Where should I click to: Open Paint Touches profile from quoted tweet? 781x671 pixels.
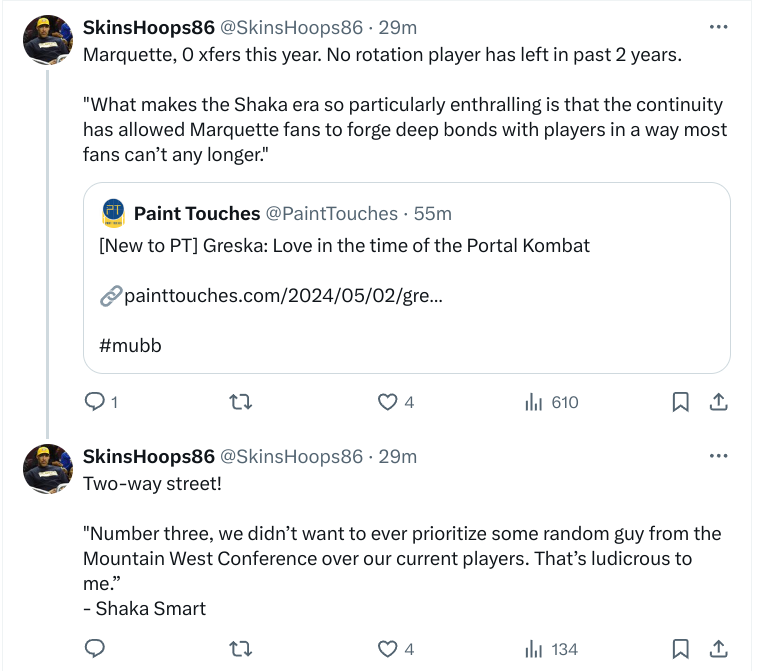click(x=195, y=213)
